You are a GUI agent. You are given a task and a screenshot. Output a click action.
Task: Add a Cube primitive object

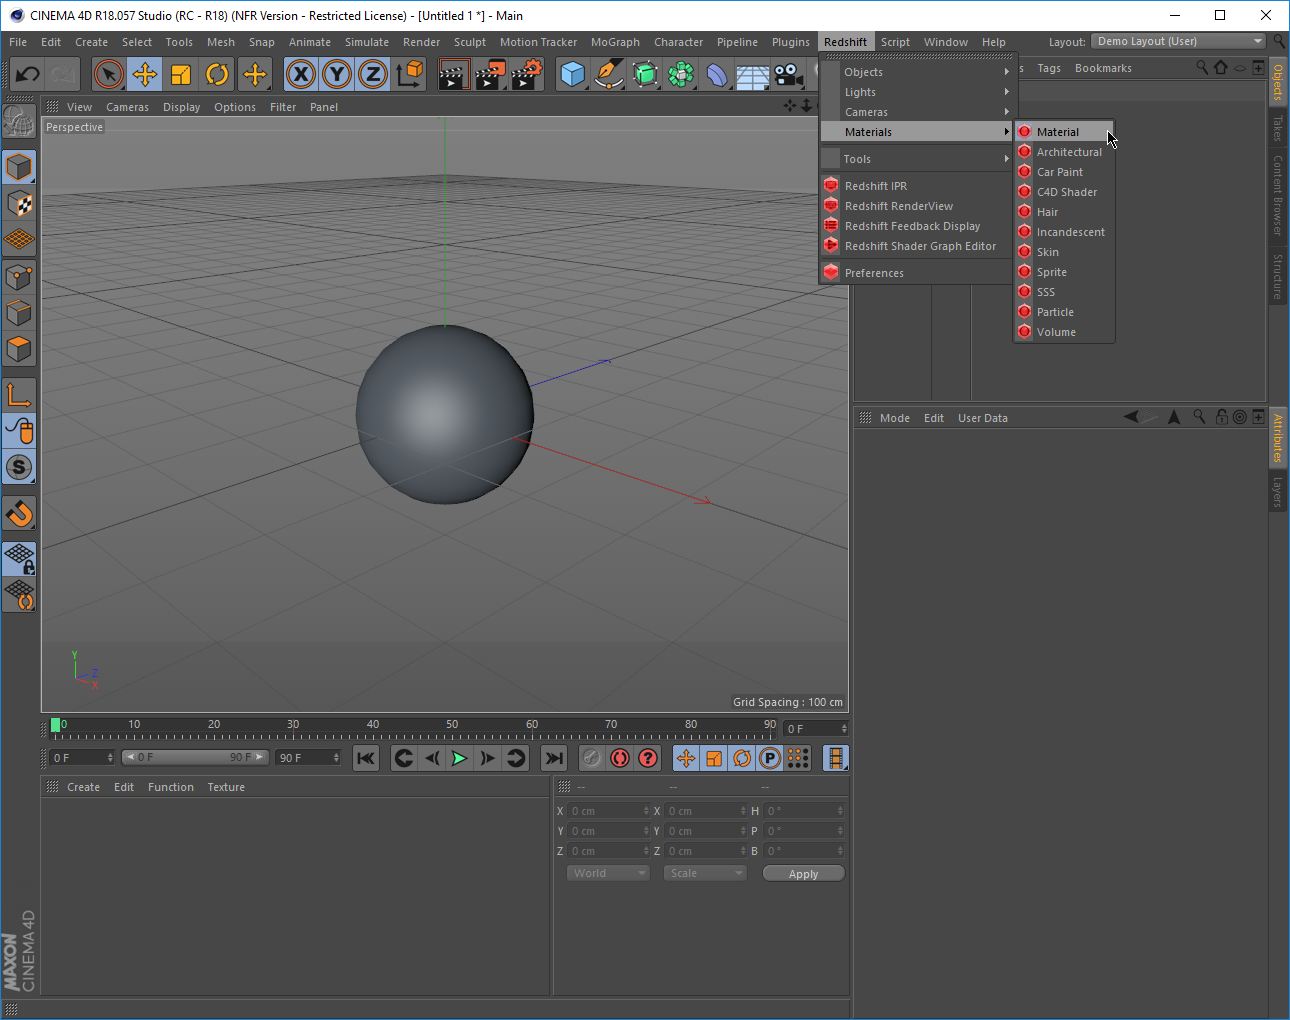[x=573, y=74]
